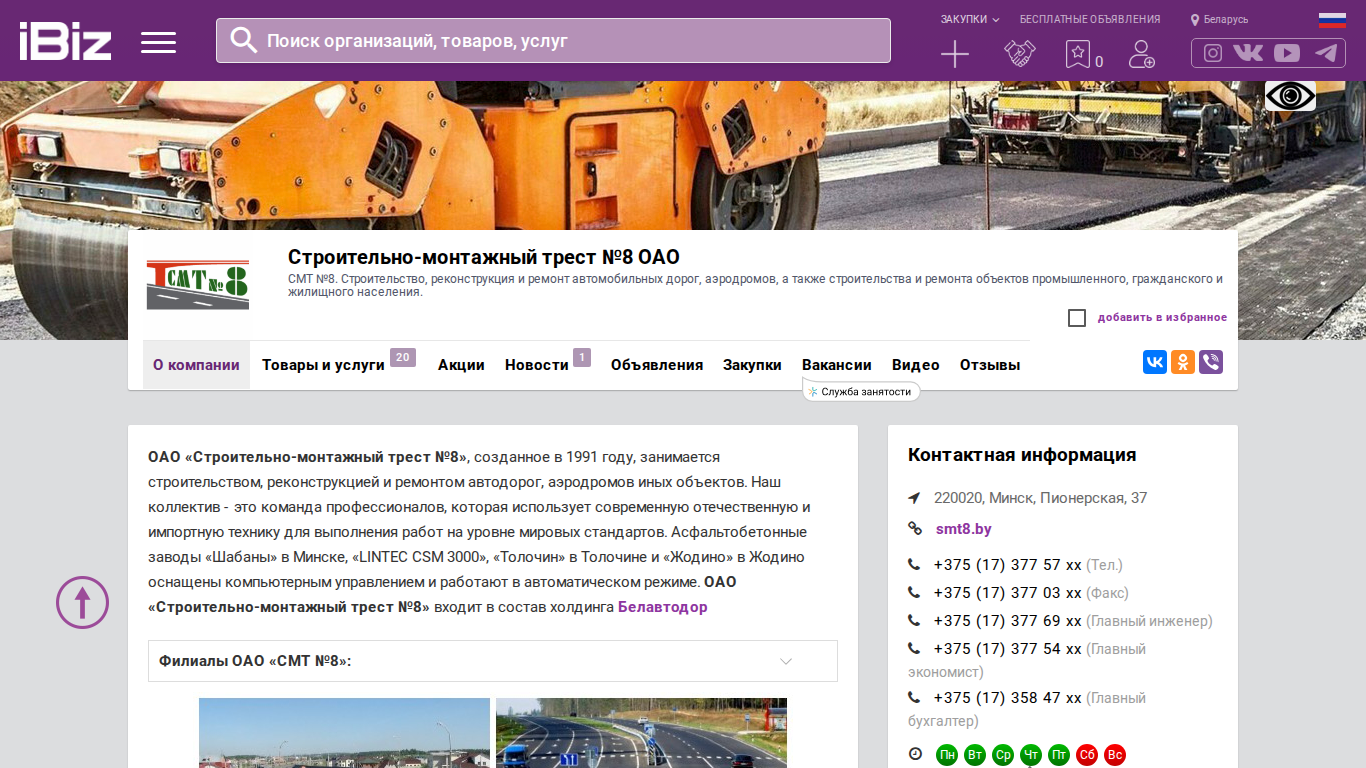Screen dimensions: 1366x768
Task: Select Wednesday Ср schedule circle
Action: (1003, 755)
